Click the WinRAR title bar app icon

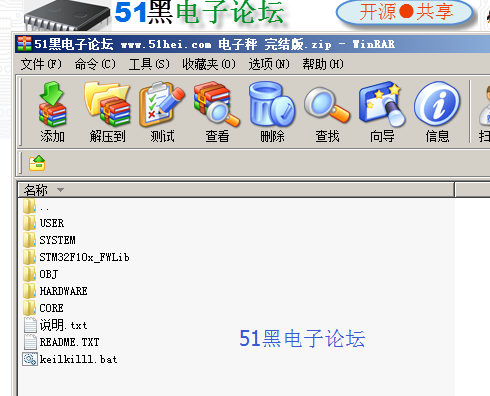point(24,44)
